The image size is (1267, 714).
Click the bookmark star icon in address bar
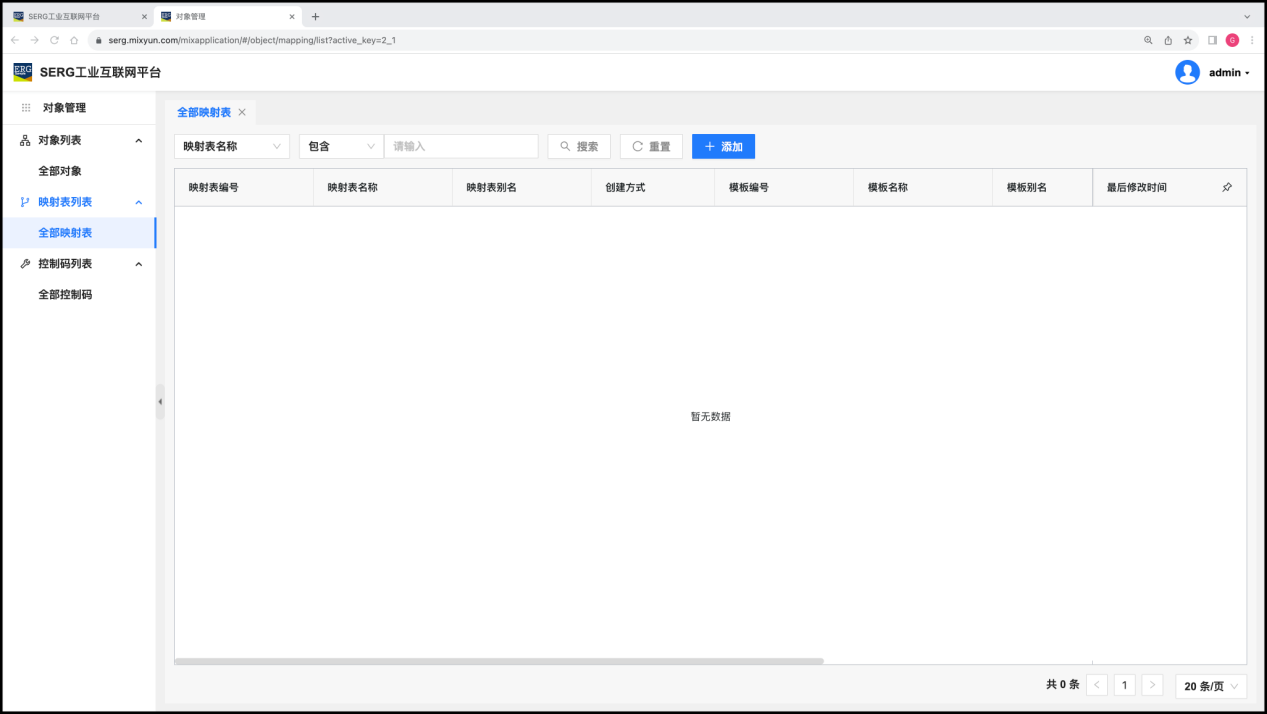pos(1188,40)
